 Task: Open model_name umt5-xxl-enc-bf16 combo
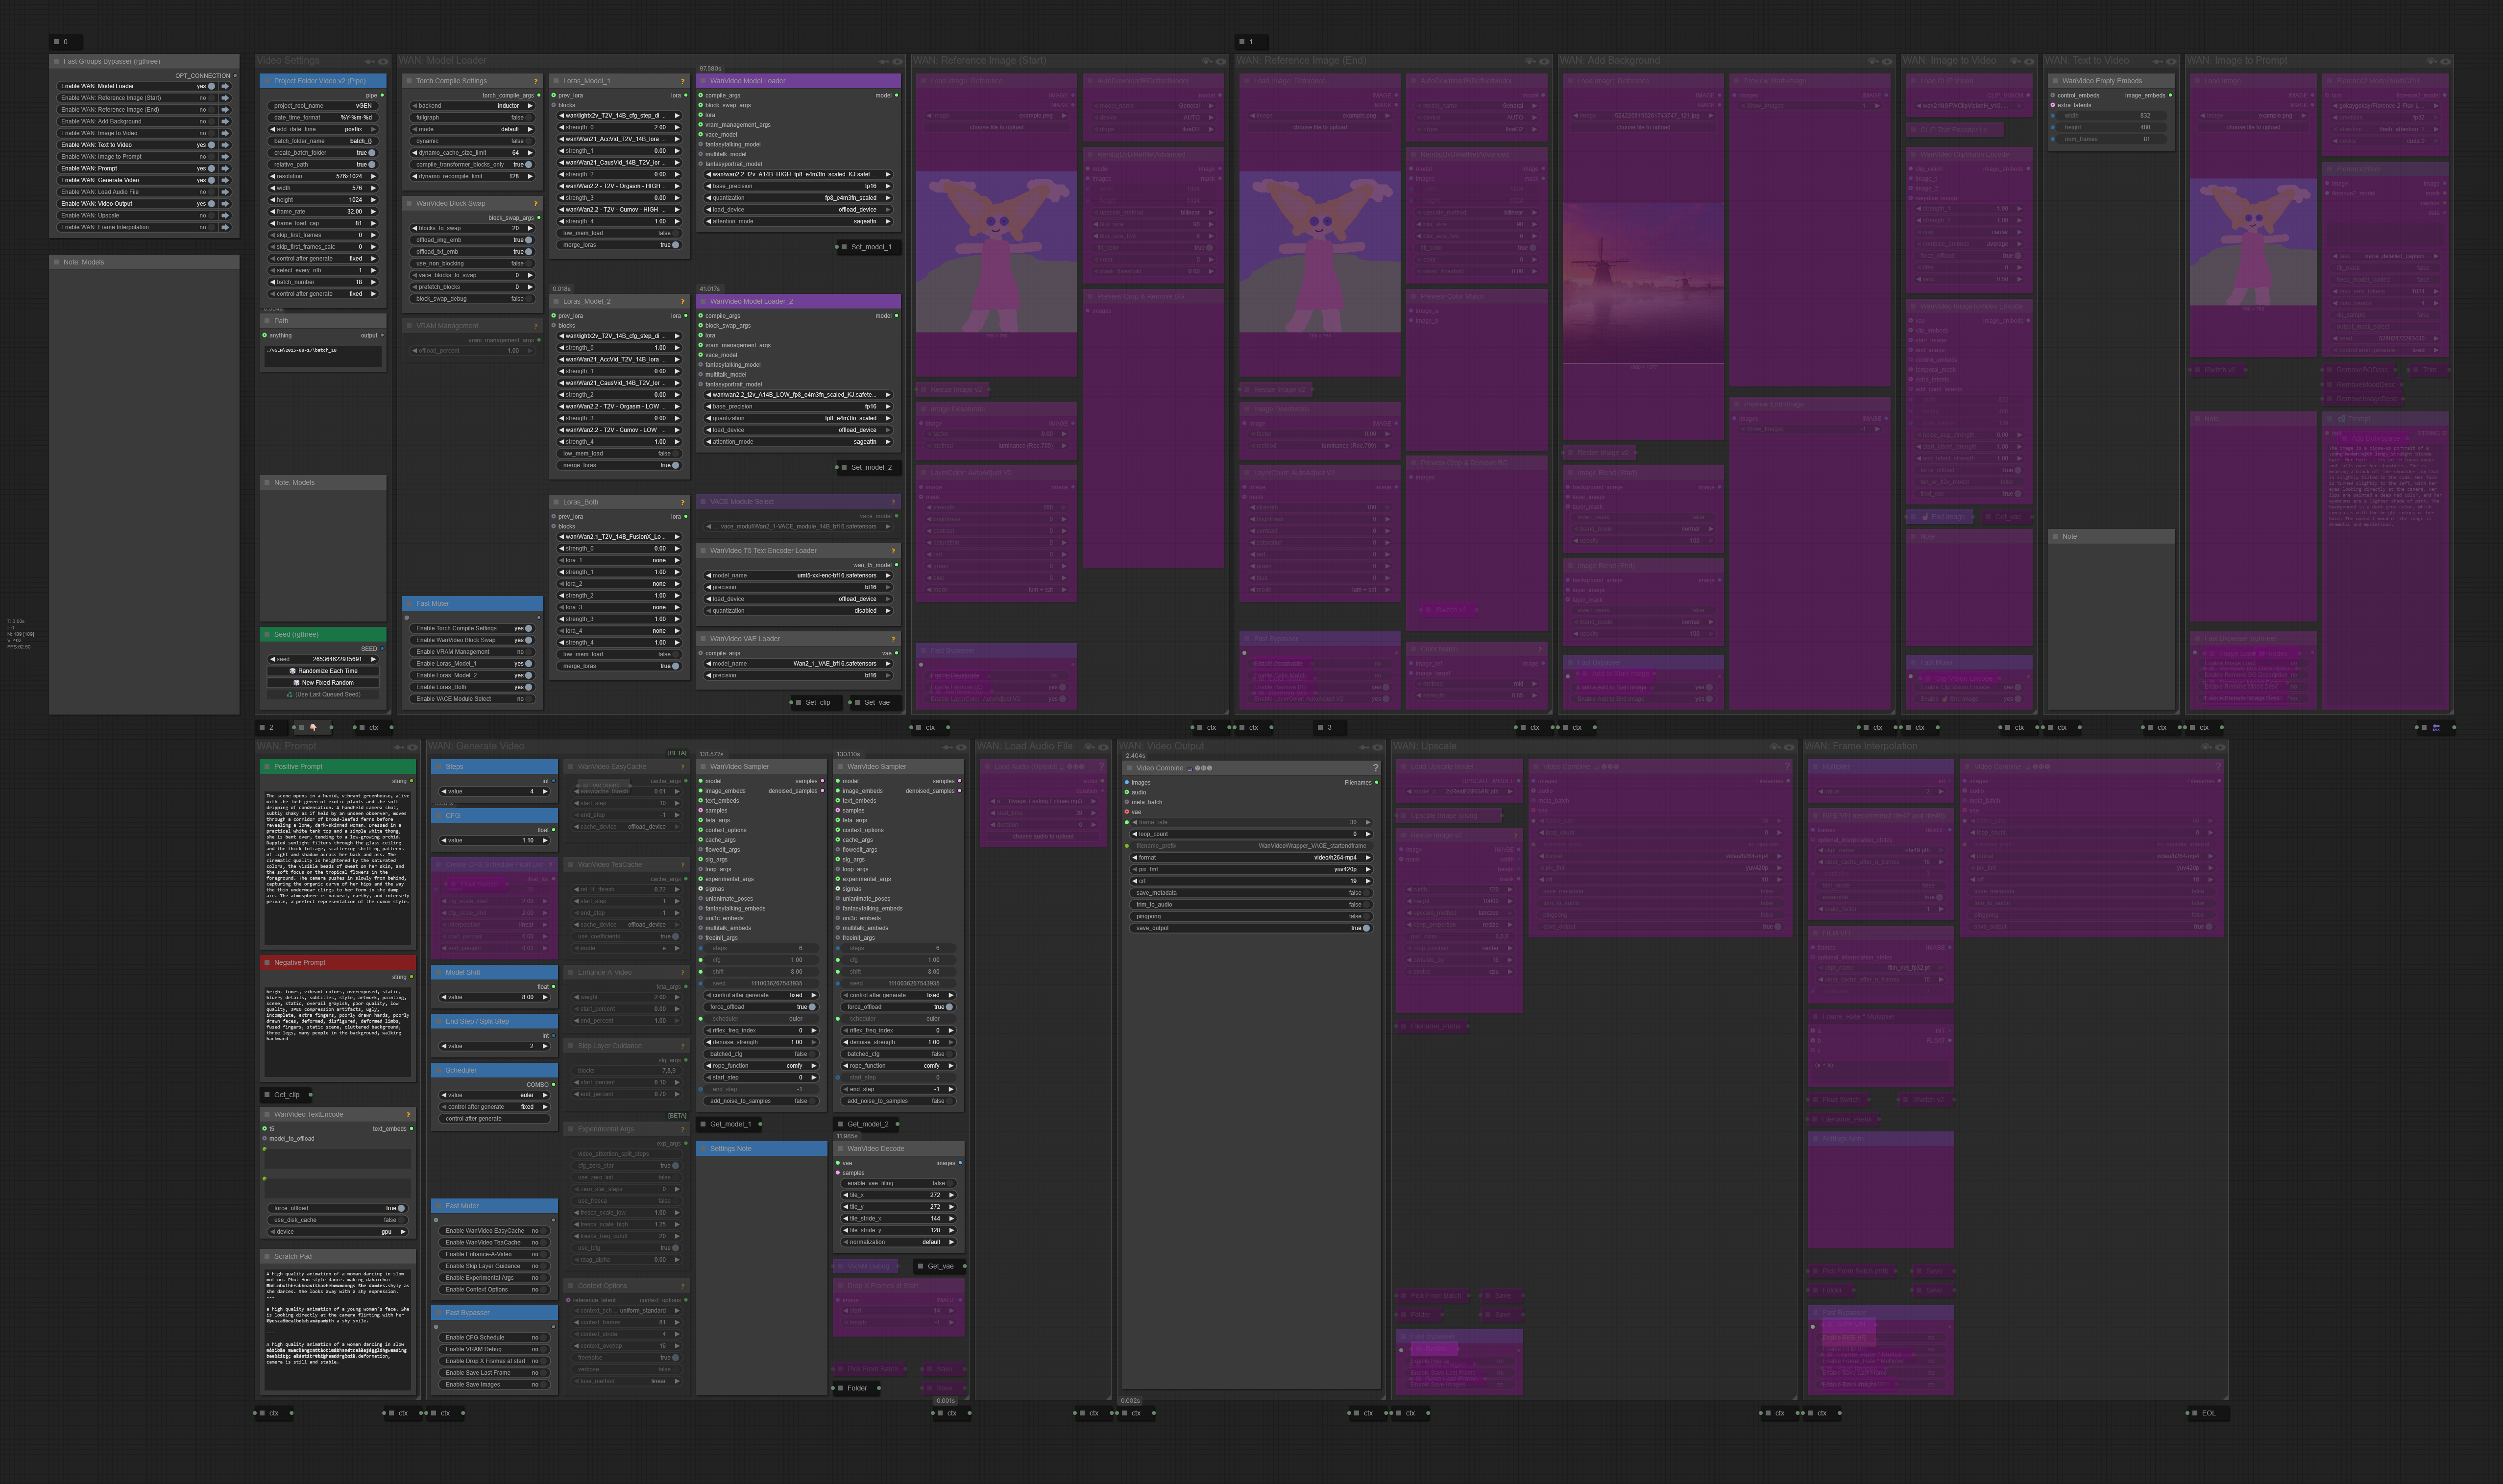coord(798,576)
